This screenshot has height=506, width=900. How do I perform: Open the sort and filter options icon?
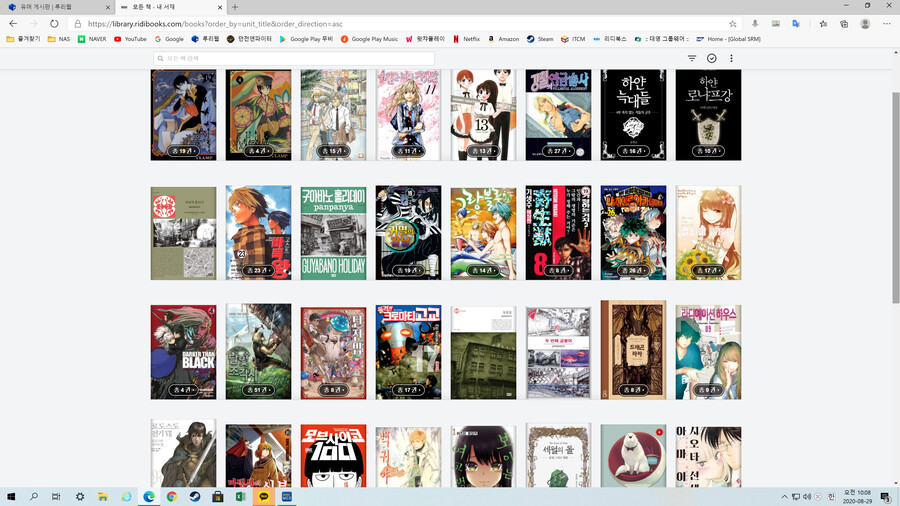click(691, 59)
